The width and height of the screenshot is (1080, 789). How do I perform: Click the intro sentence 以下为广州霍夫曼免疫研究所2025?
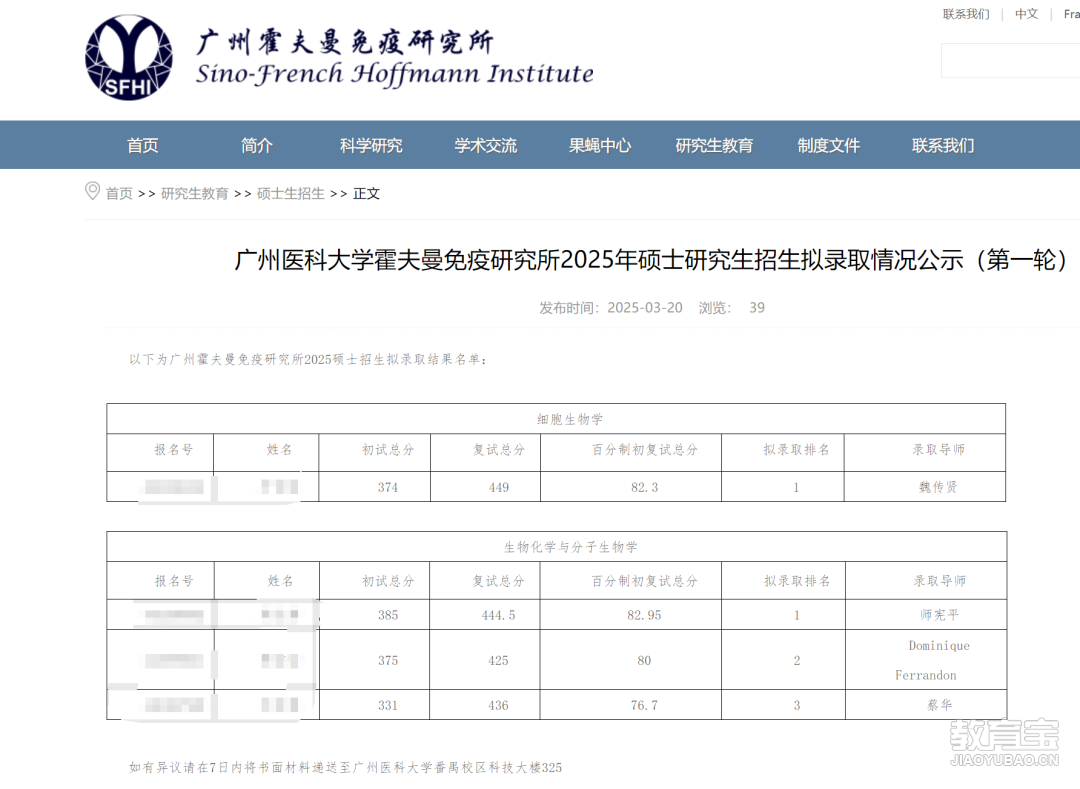(x=308, y=359)
